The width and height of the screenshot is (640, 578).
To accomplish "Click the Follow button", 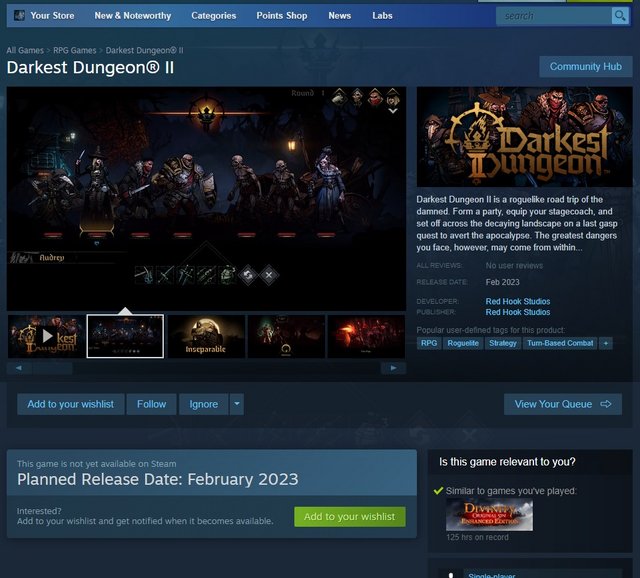I will [151, 404].
